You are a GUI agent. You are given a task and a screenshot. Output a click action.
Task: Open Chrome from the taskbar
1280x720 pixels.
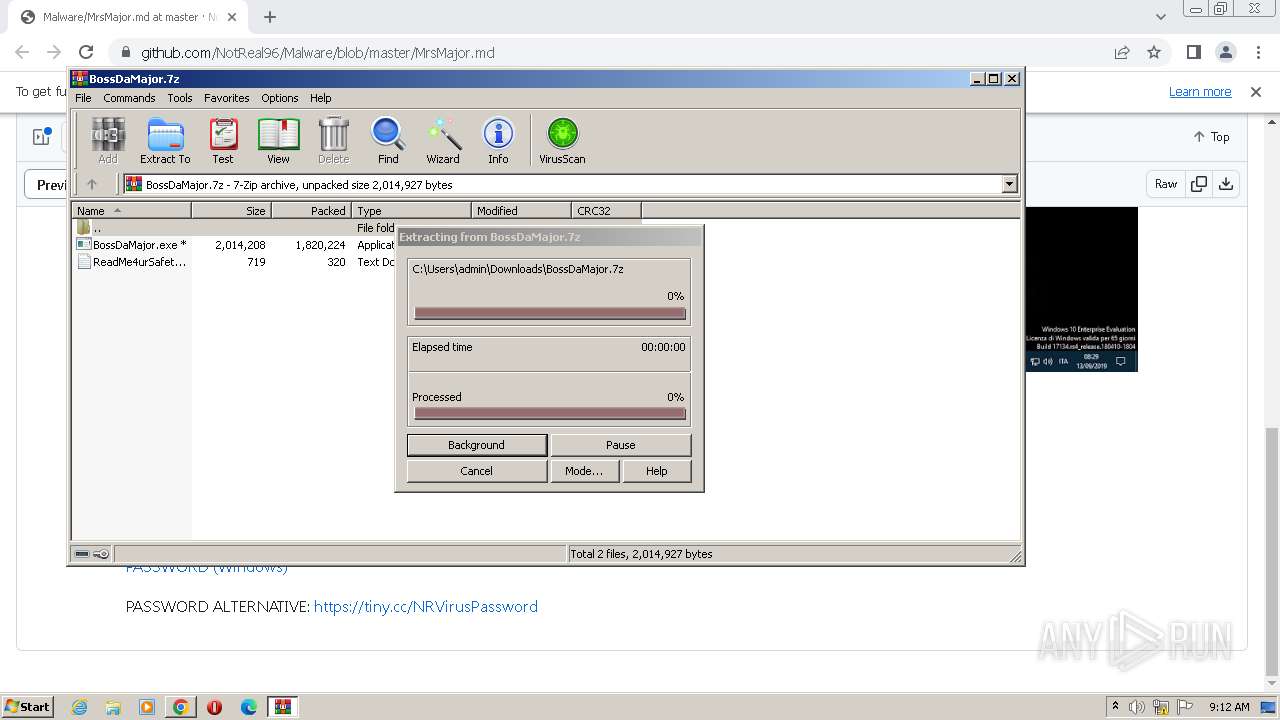181,707
